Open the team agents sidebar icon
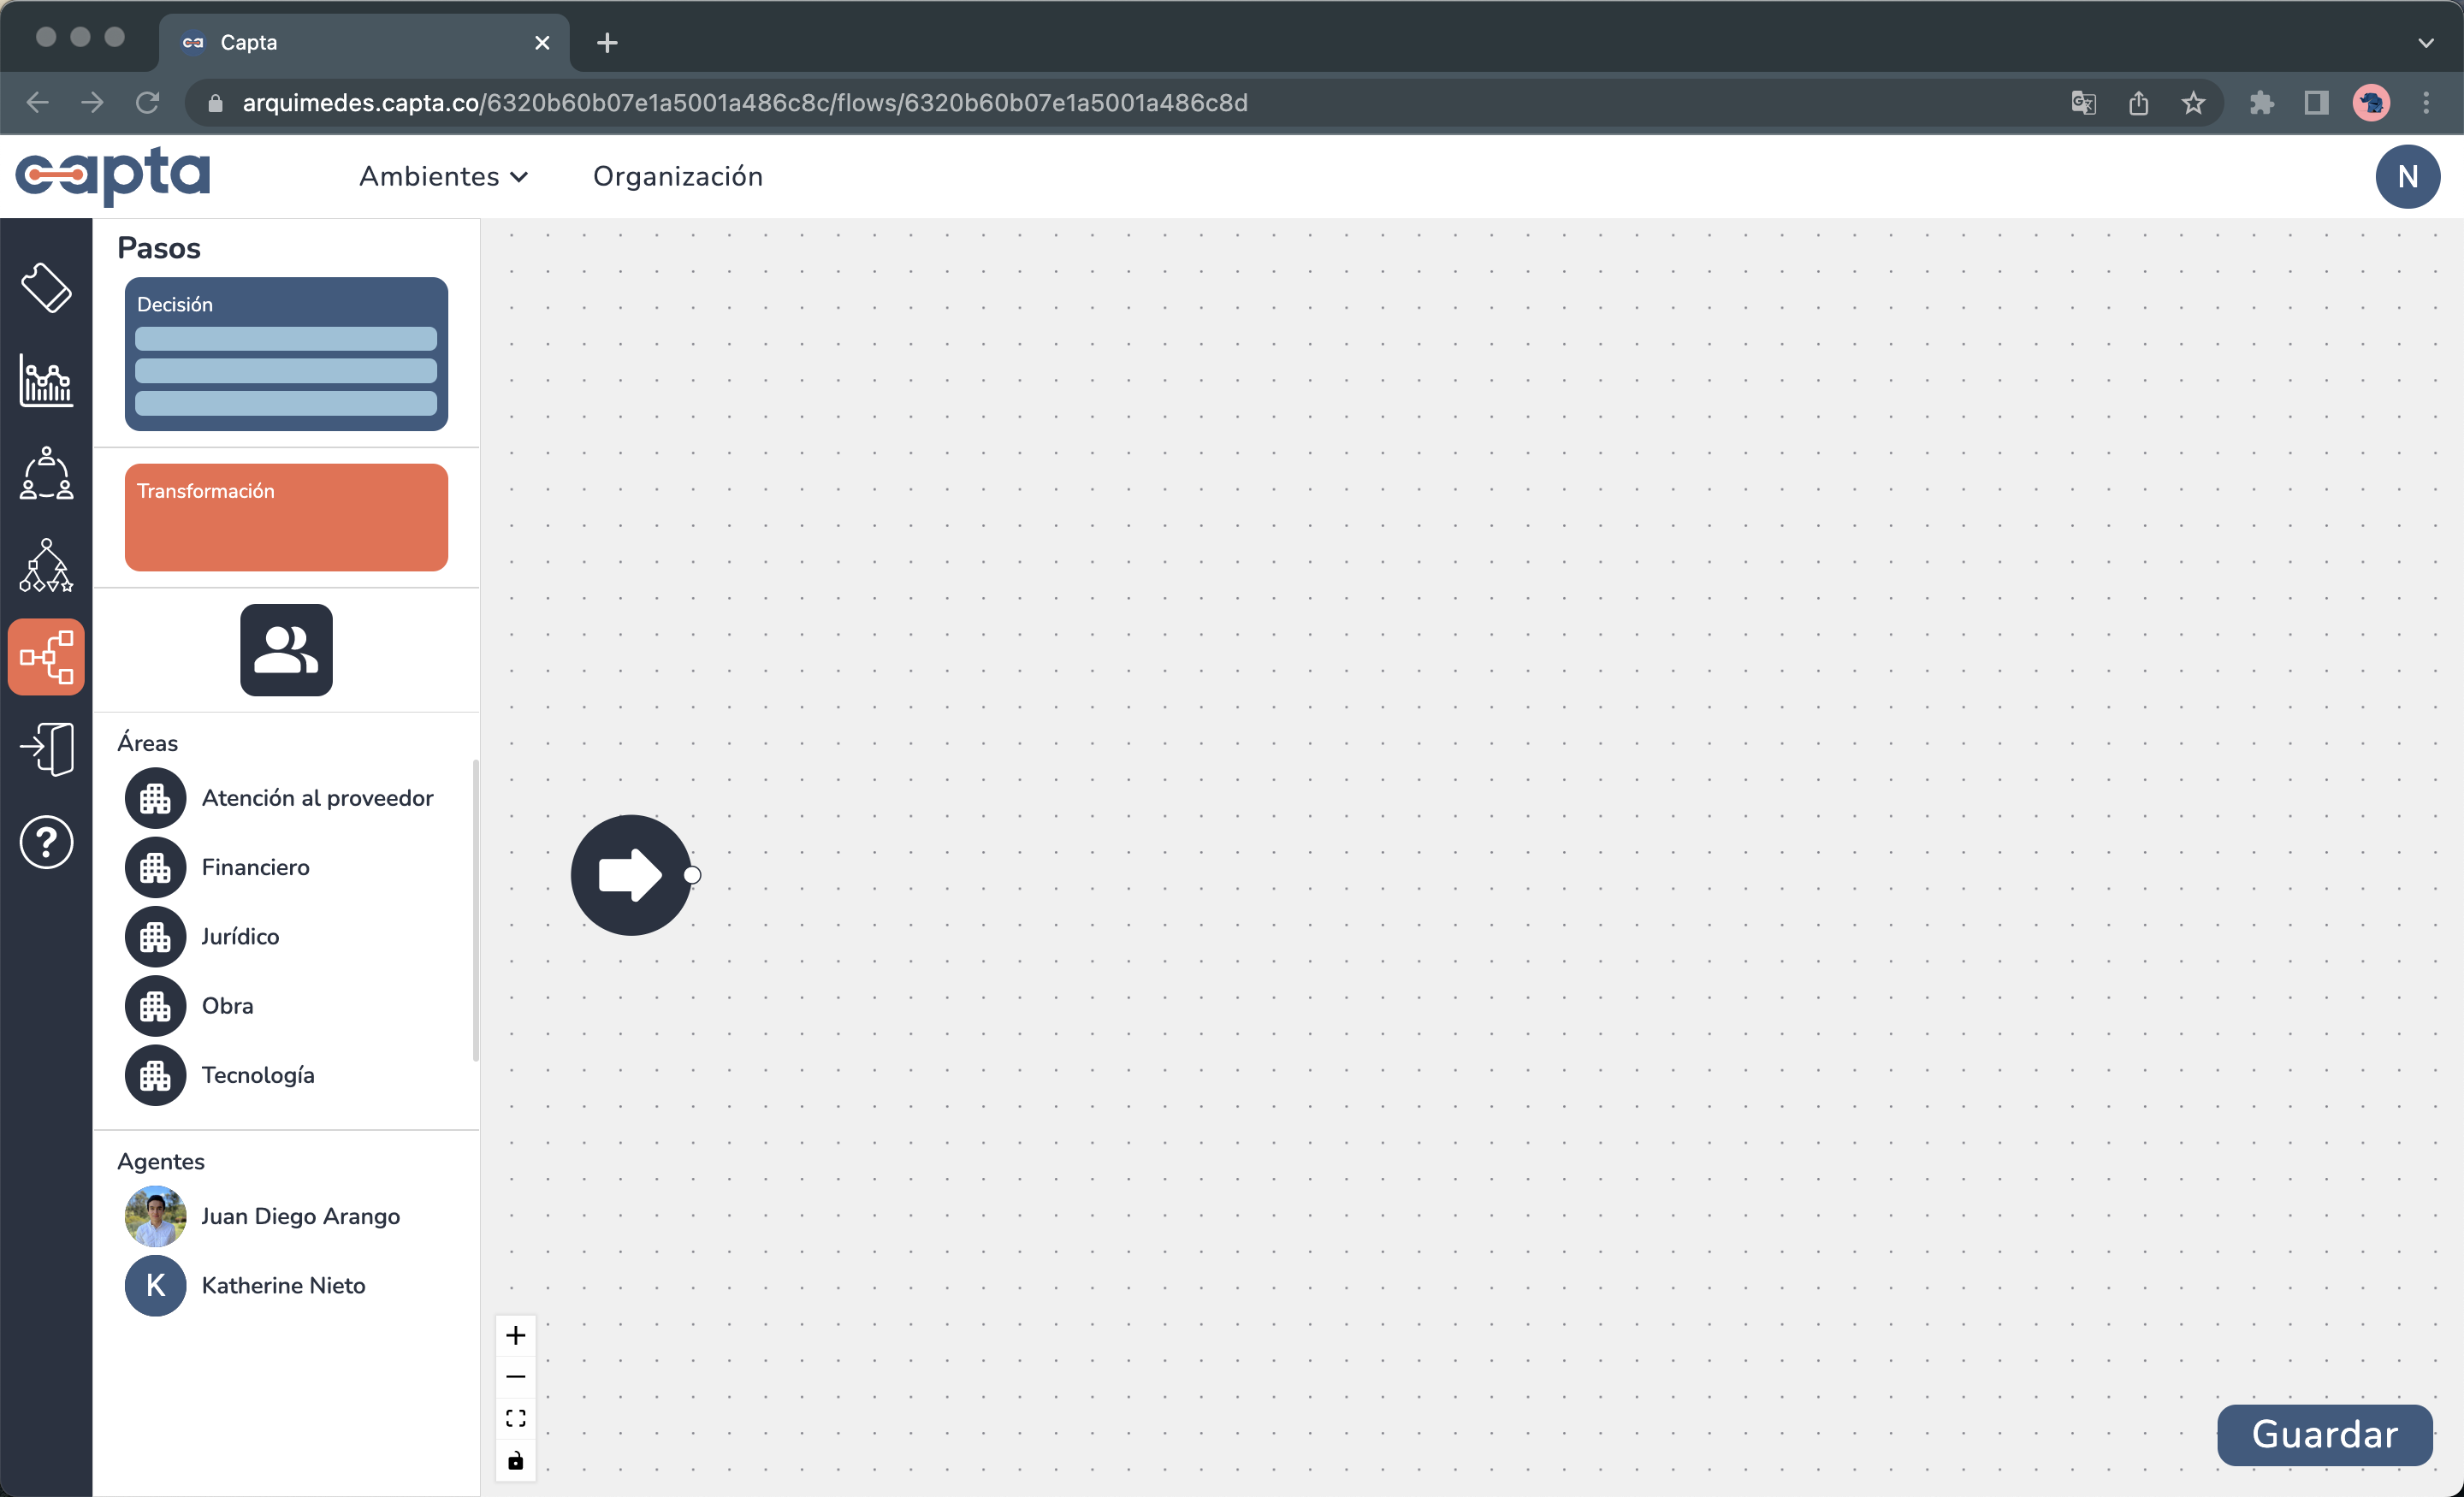 tap(46, 473)
